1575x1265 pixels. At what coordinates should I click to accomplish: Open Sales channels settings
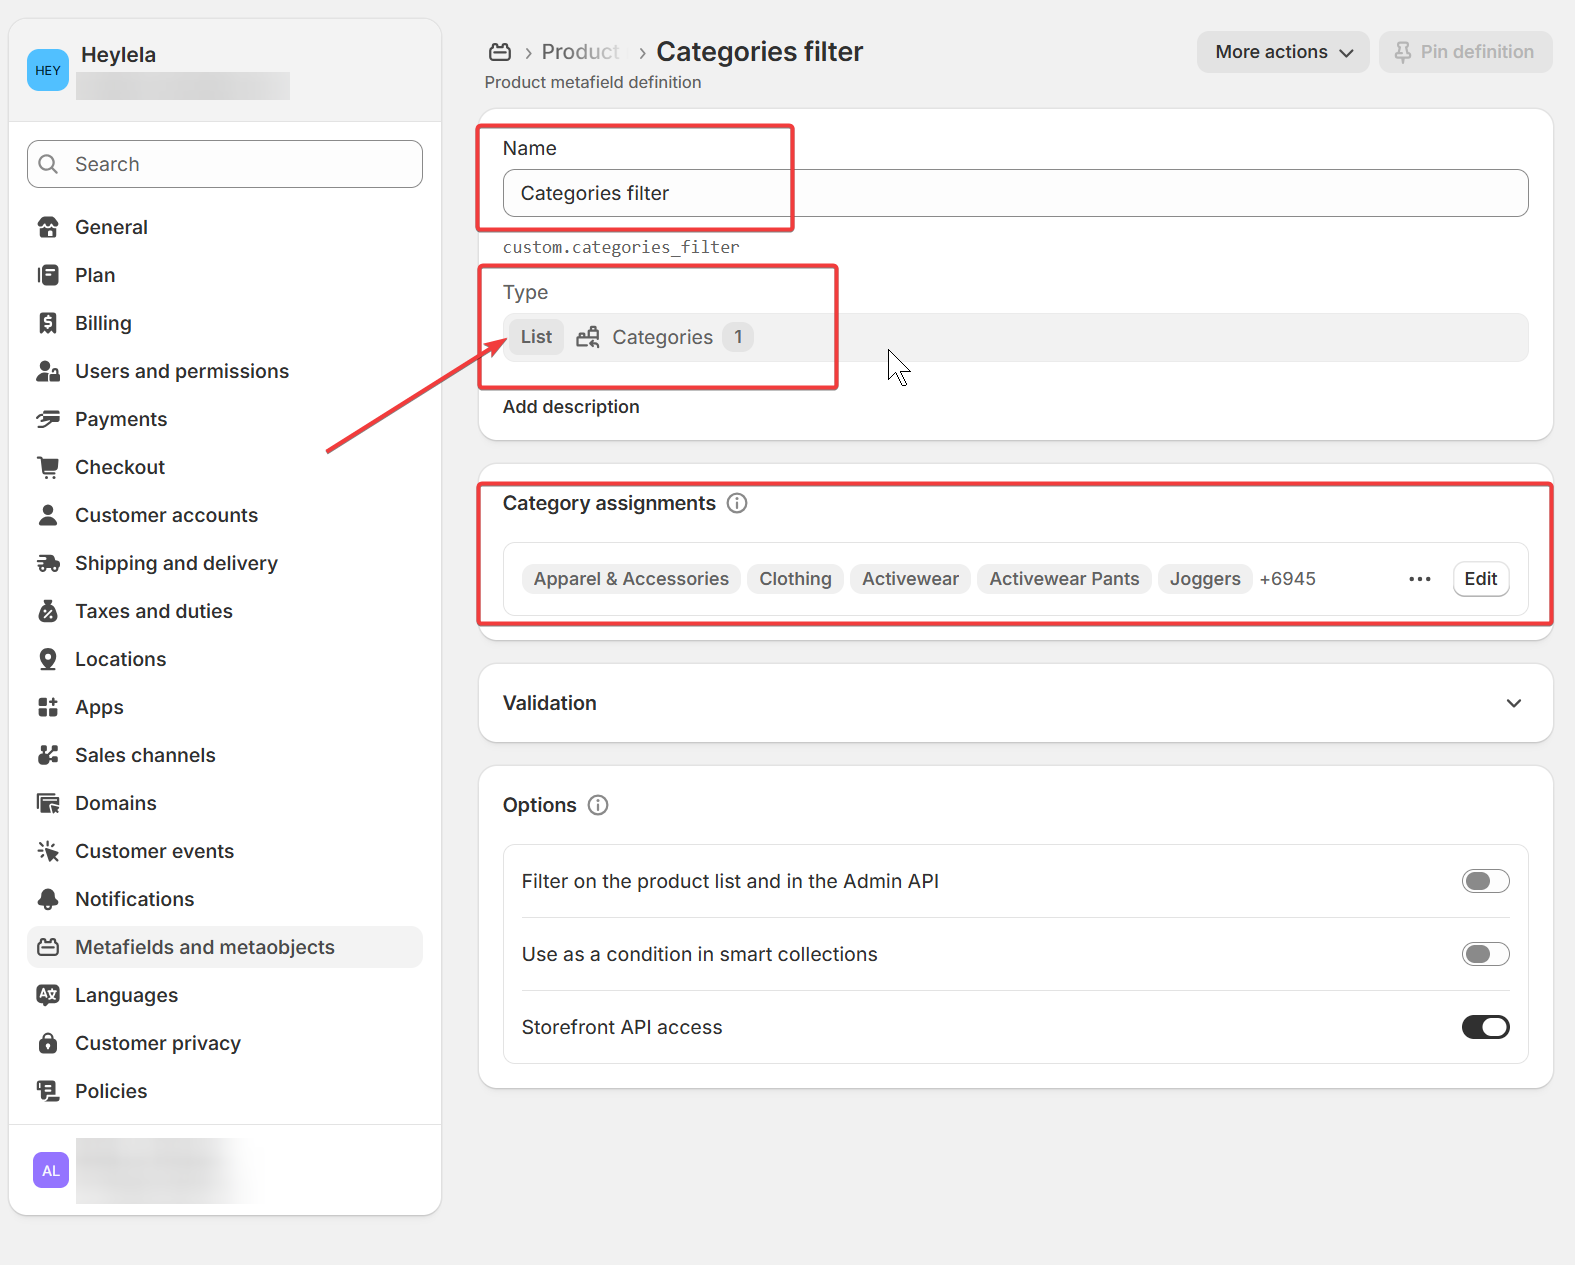225,755
